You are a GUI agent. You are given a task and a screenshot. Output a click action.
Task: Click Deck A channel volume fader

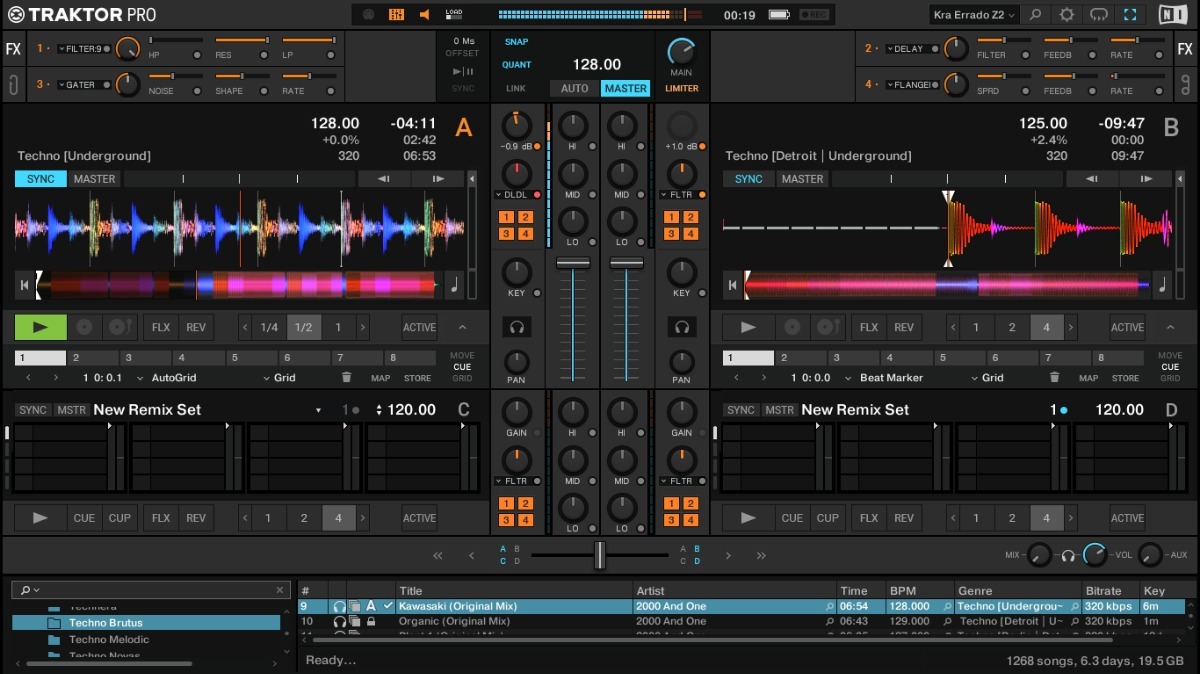pyautogui.click(x=573, y=263)
